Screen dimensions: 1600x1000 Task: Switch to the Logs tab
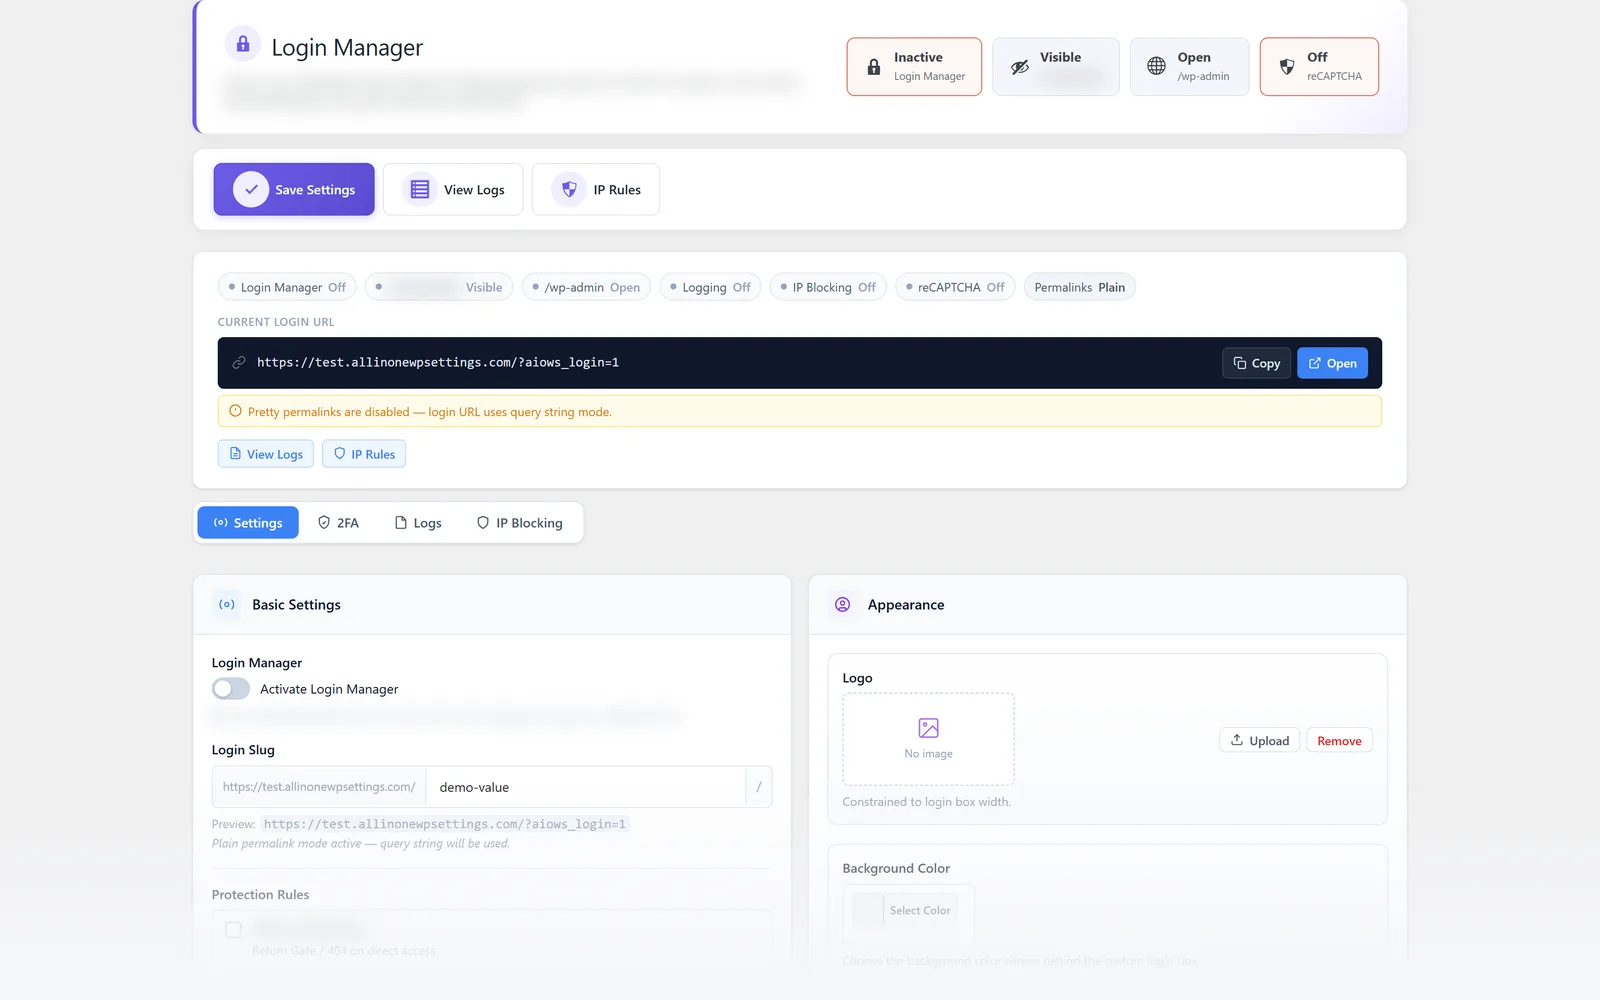[x=418, y=523]
